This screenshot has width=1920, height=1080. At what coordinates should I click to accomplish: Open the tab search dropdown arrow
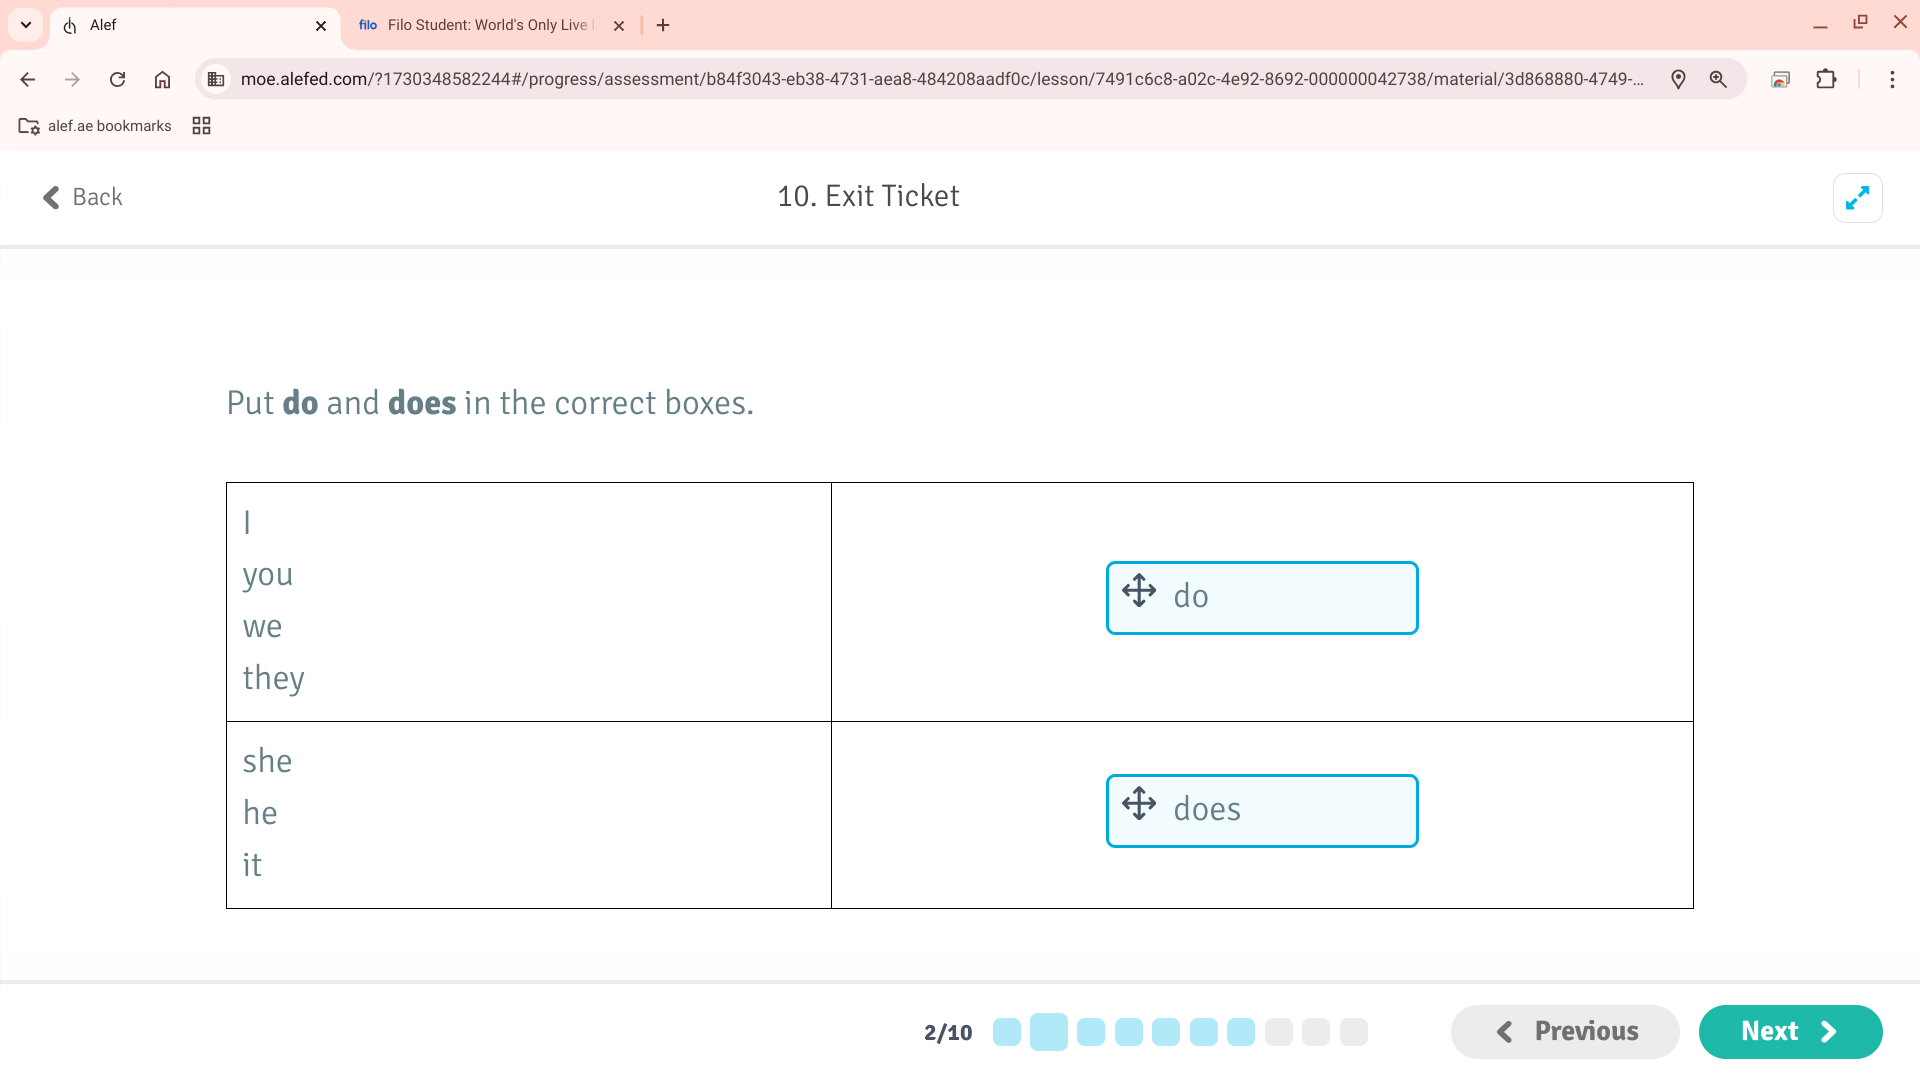pos(26,25)
